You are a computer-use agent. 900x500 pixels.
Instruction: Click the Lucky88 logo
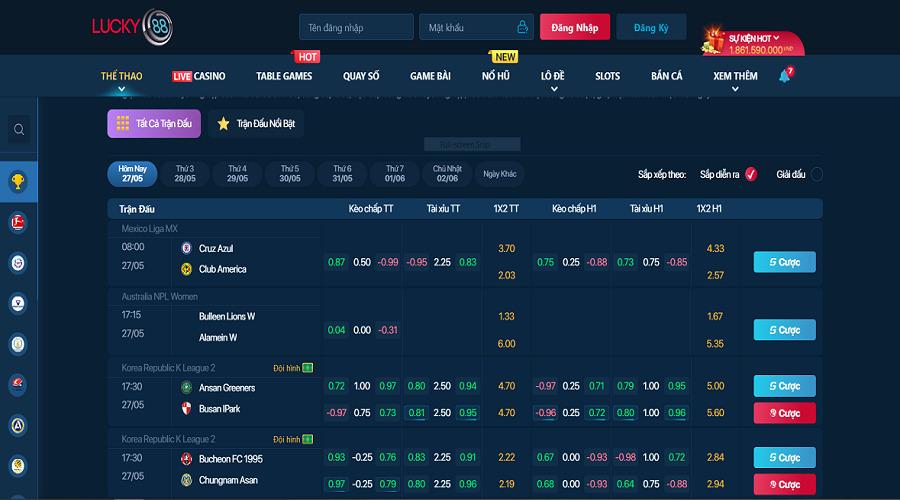click(132, 26)
